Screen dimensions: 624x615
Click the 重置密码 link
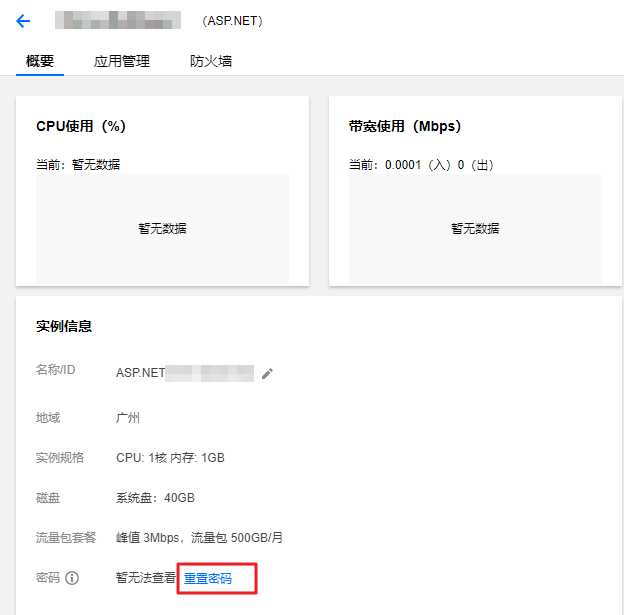tap(208, 578)
